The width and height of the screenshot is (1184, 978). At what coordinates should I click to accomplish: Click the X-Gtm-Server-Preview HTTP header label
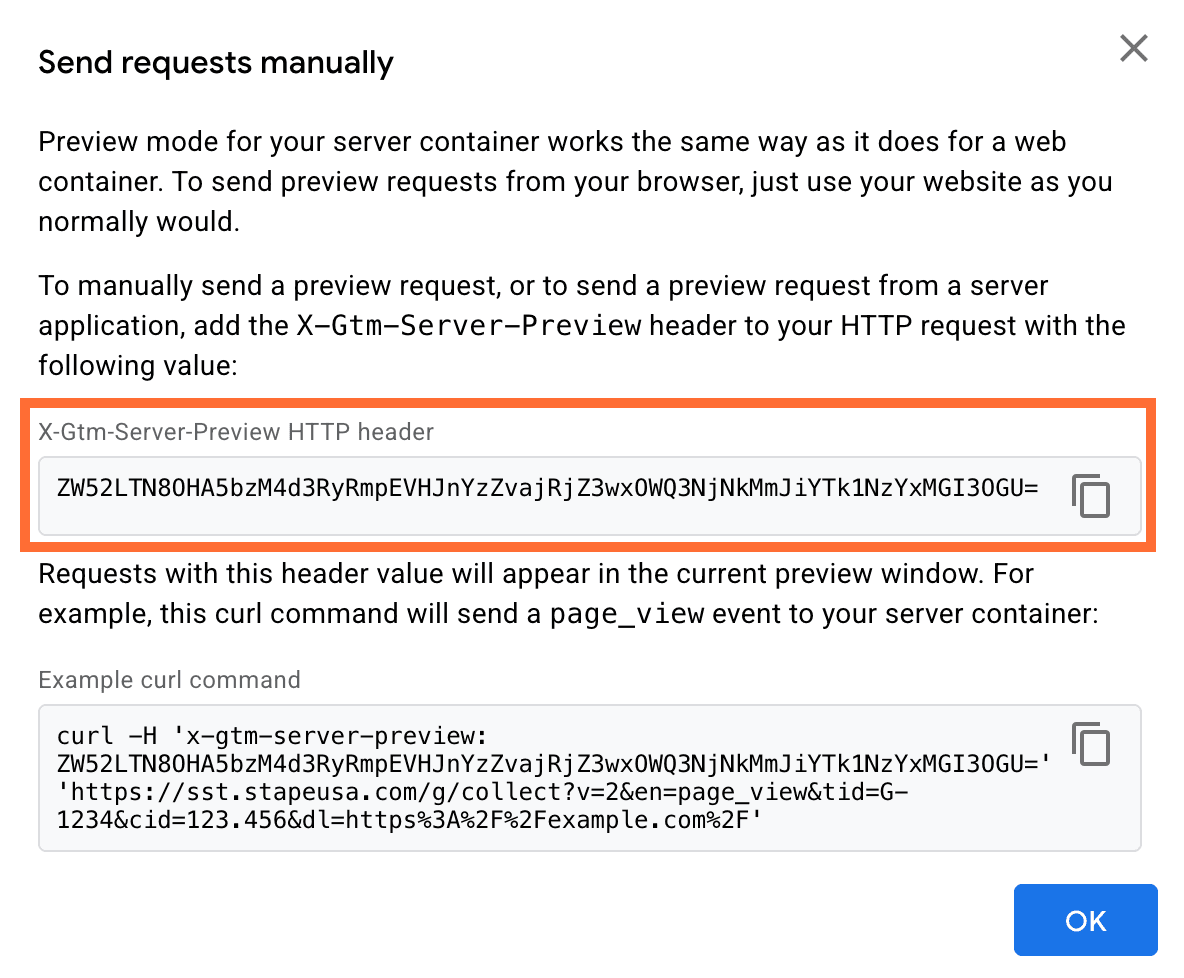coord(235,431)
